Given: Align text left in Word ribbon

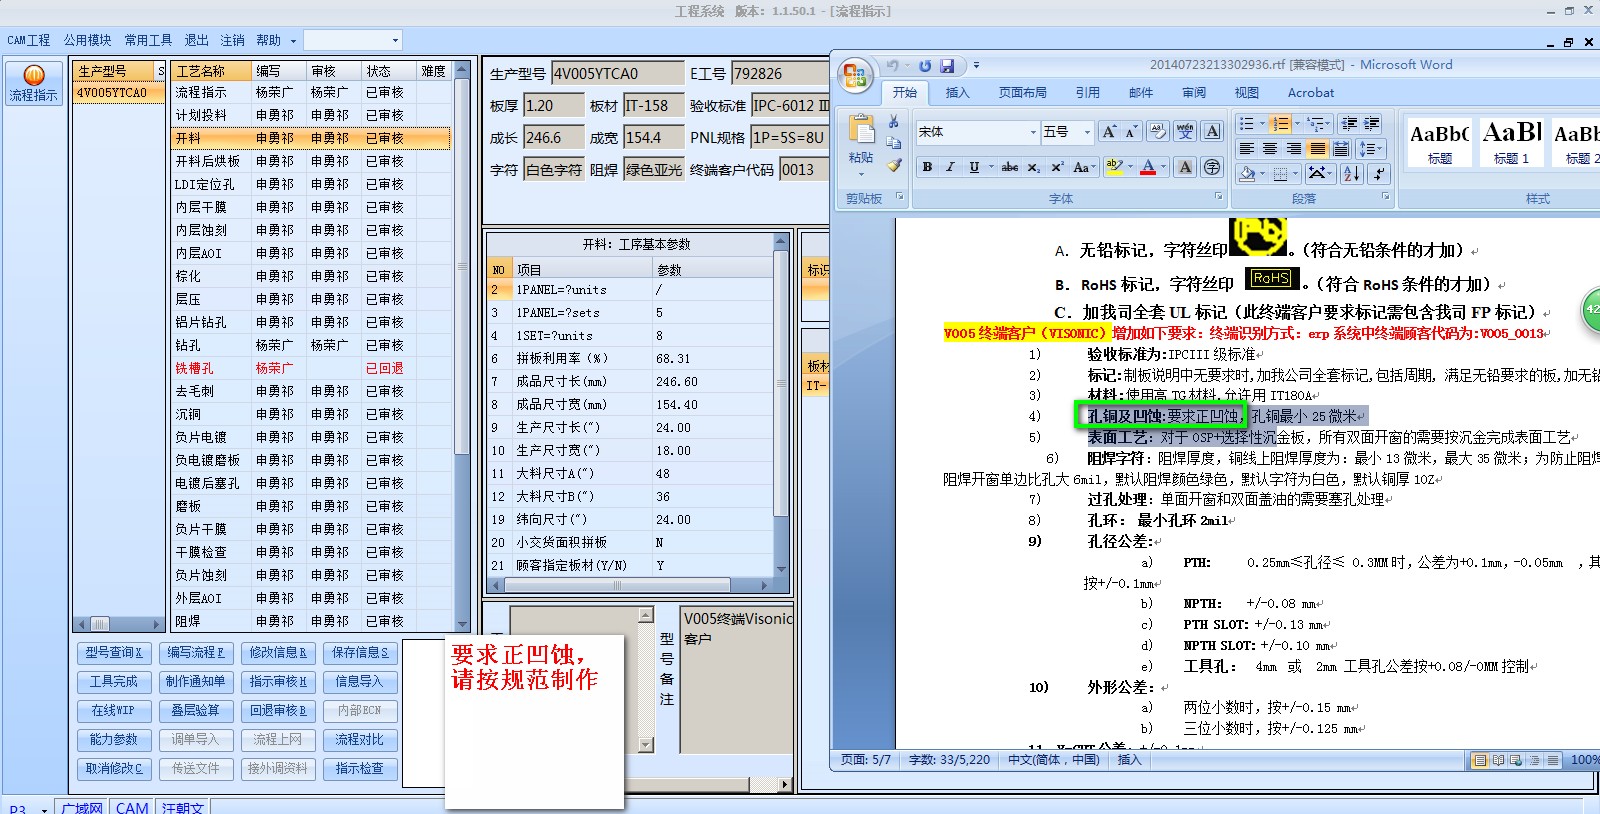Looking at the screenshot, I should tap(1247, 149).
